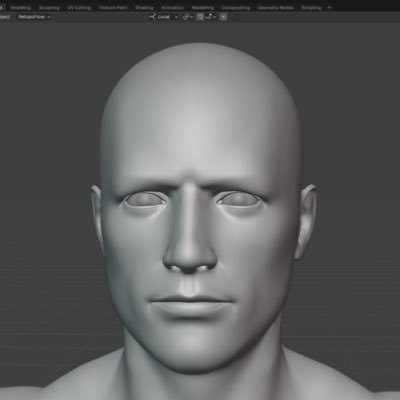400x400 pixels.
Task: Open the RetopoFlow dropdown menu
Action: coord(34,17)
